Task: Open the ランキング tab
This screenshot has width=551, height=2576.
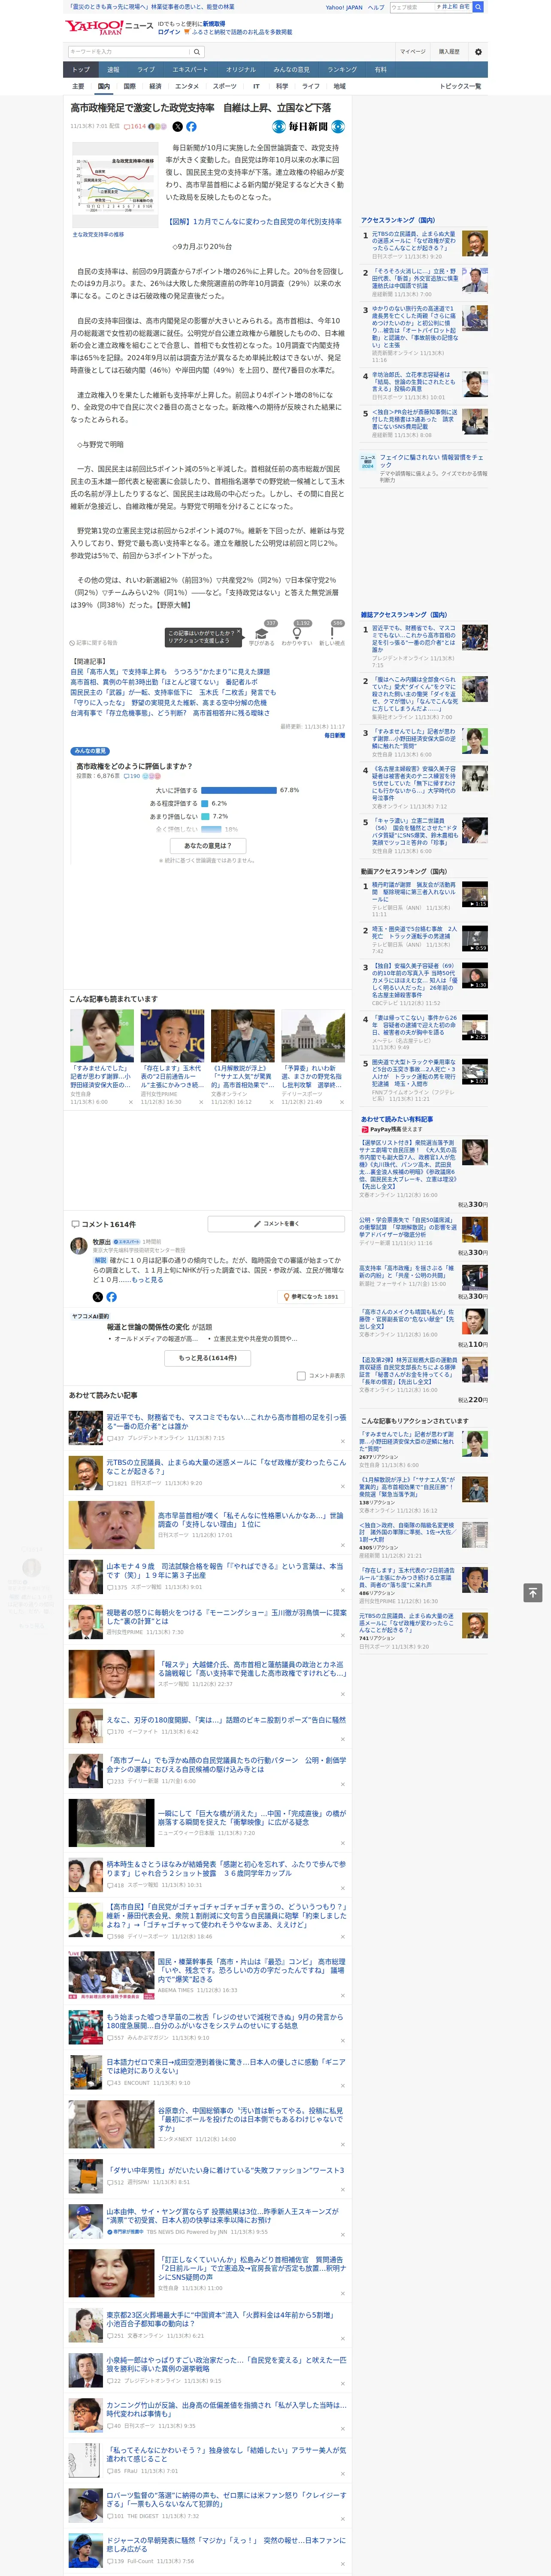Action: point(342,70)
